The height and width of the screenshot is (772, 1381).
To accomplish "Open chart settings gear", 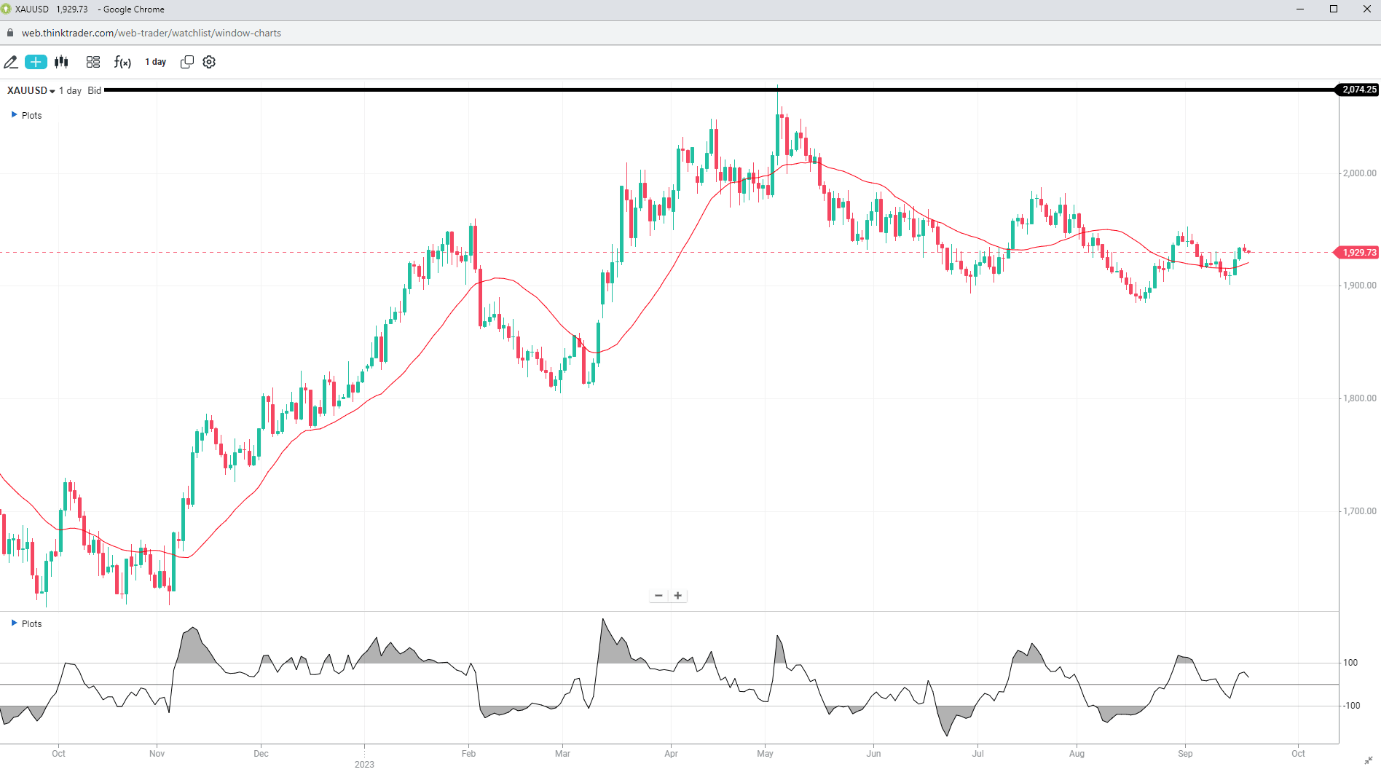I will coord(209,62).
